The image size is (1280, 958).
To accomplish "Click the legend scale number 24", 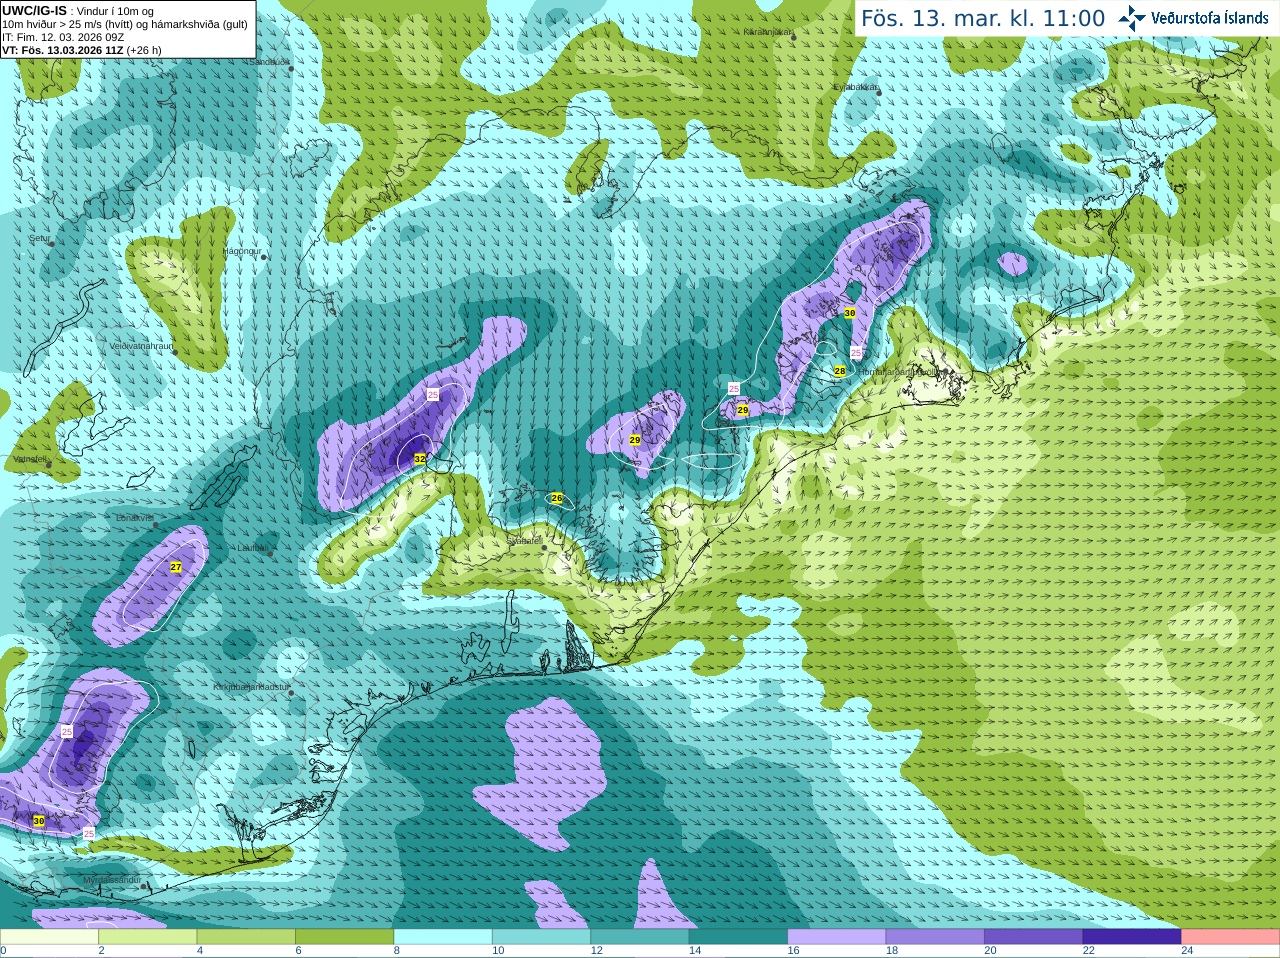I will point(1188,951).
